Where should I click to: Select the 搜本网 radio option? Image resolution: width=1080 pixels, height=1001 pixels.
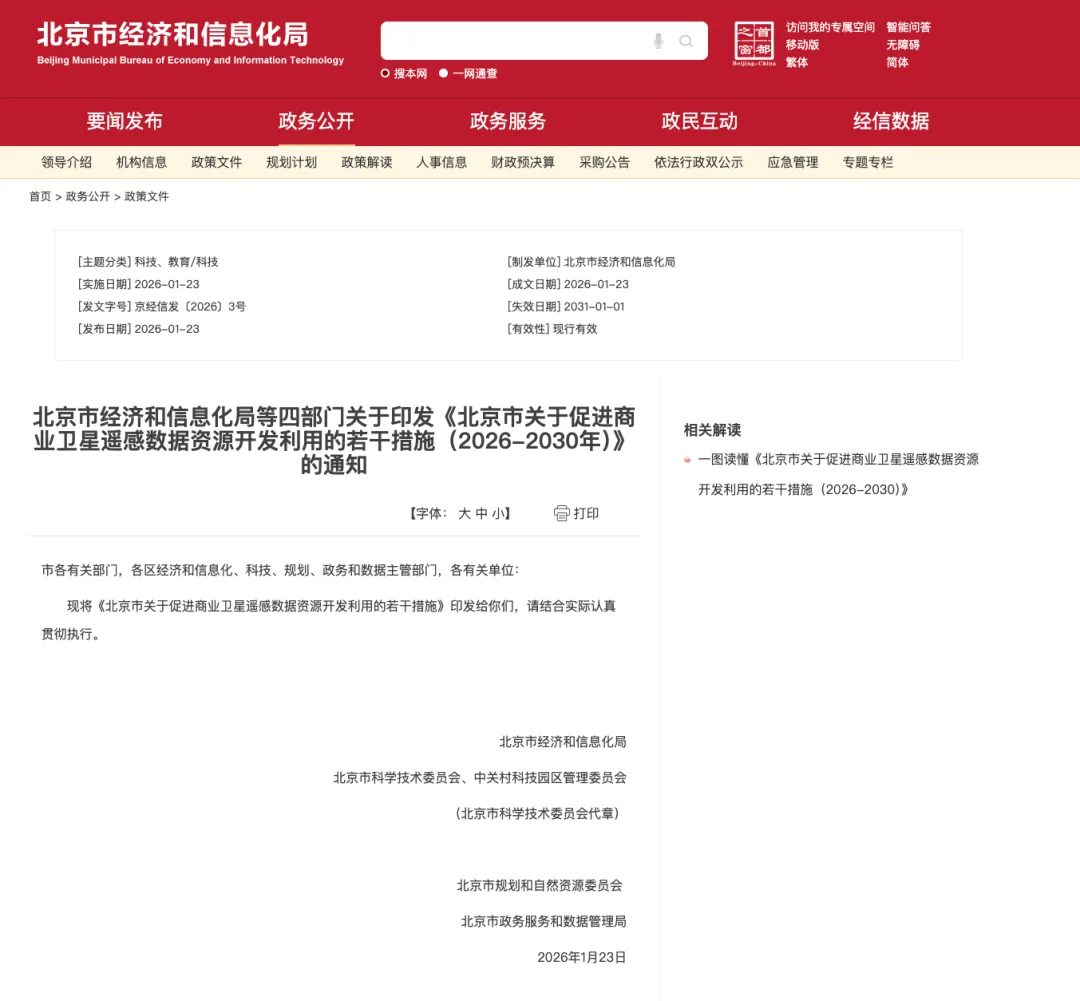(x=385, y=73)
